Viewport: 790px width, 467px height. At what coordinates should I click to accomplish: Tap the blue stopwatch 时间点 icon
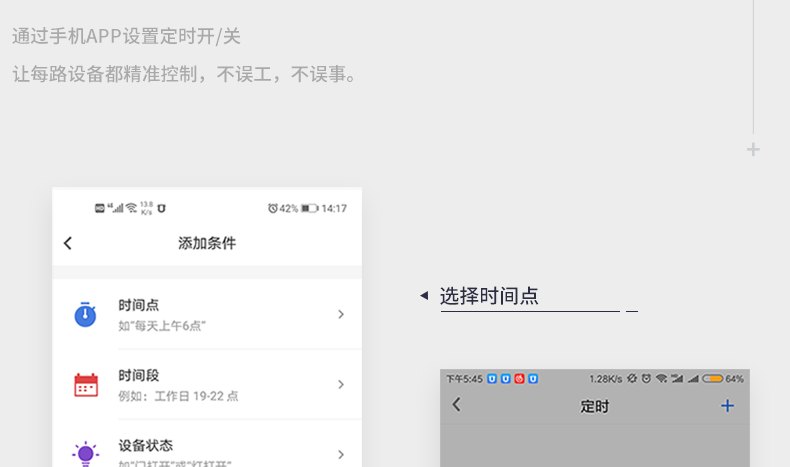coord(86,314)
